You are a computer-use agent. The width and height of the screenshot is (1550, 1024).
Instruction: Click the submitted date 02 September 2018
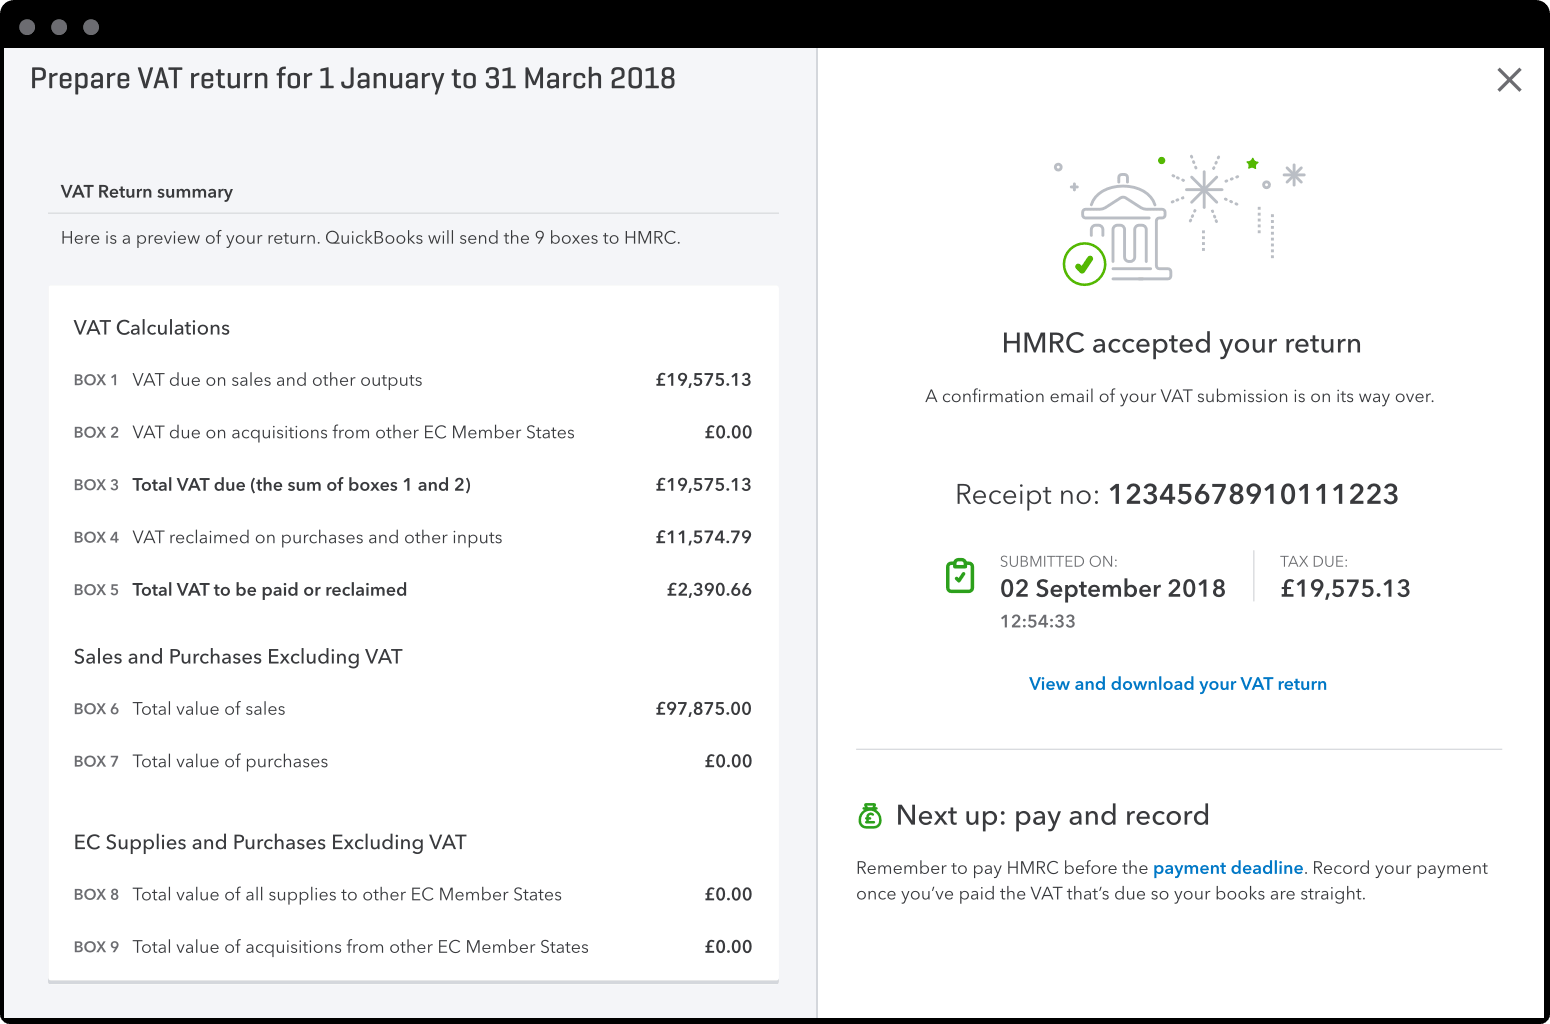1112,588
